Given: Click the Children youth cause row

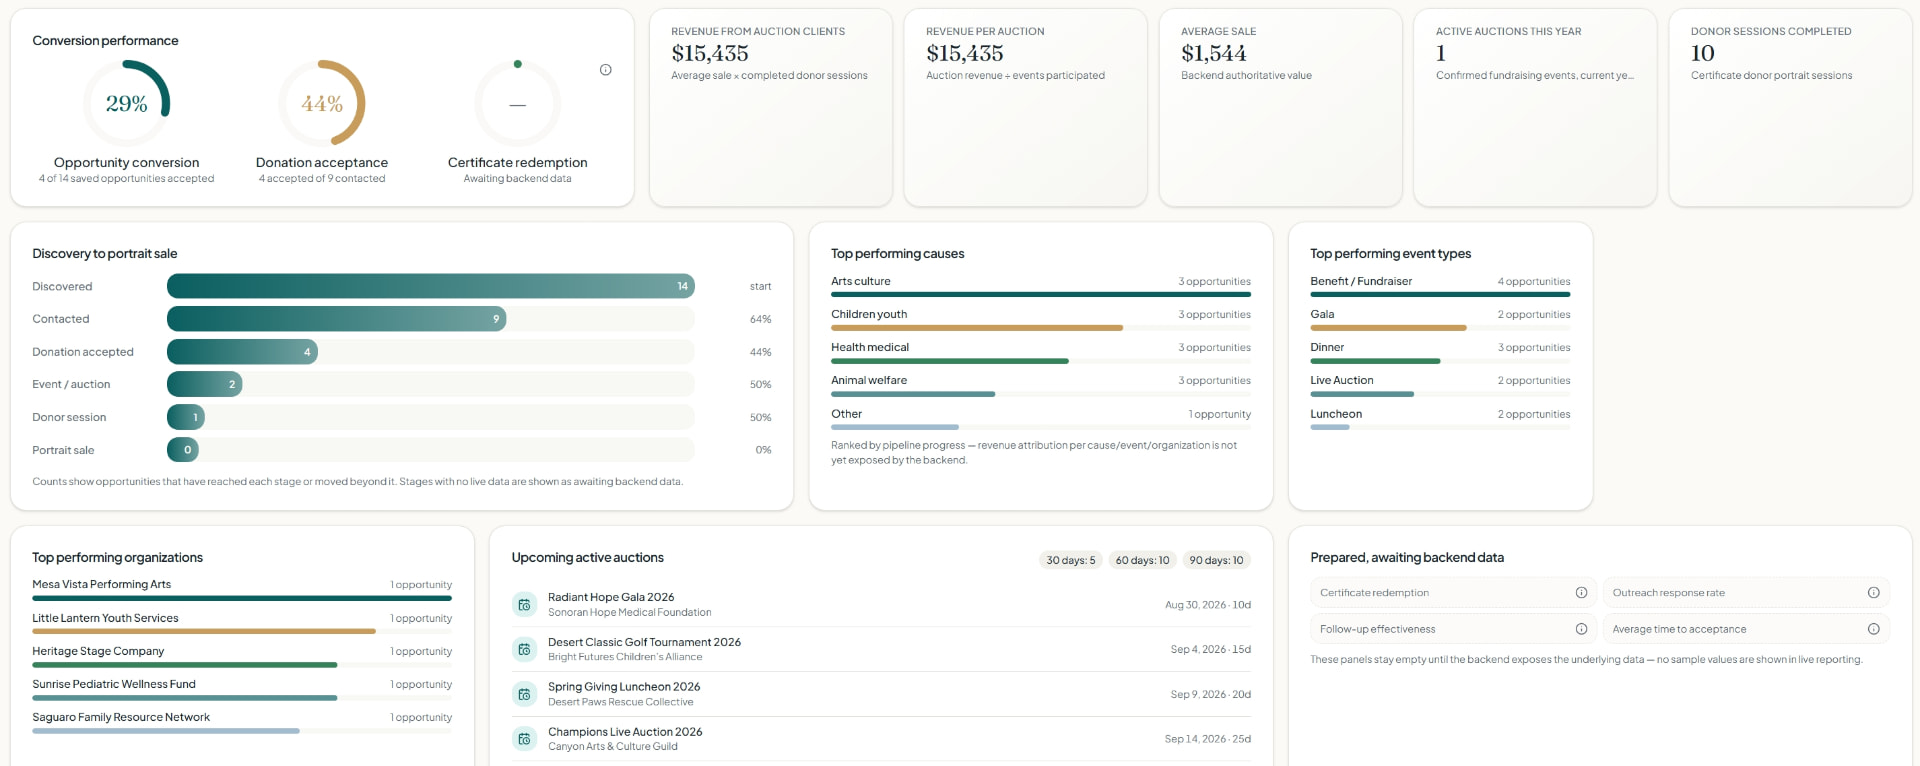Looking at the screenshot, I should pos(1041,319).
